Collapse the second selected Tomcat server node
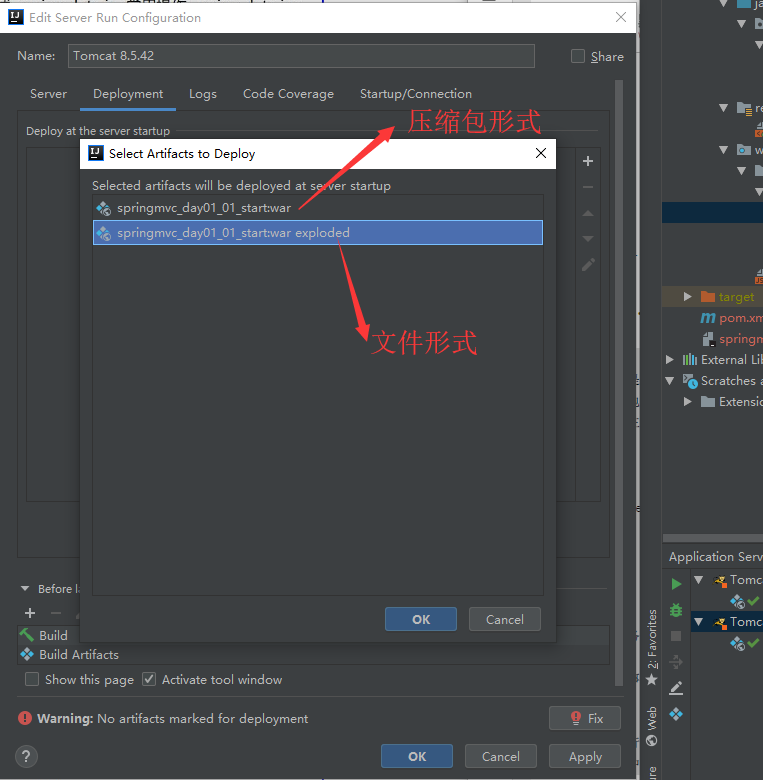 coord(698,622)
